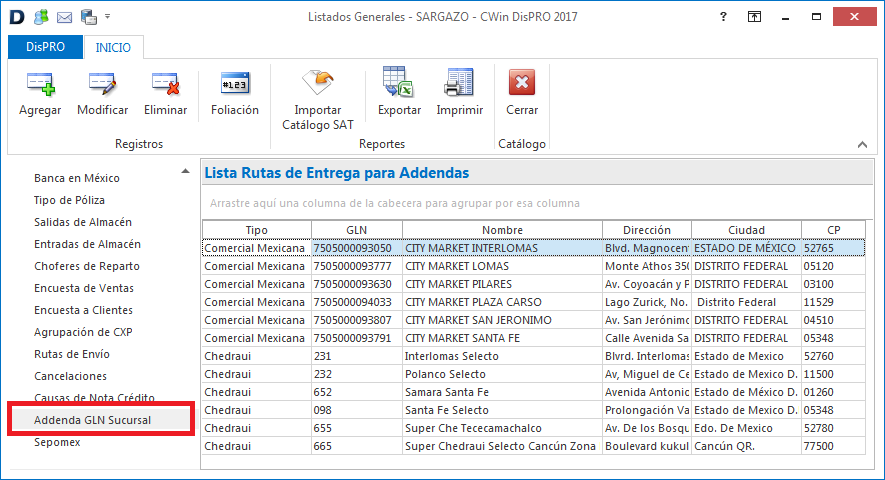The height and width of the screenshot is (480, 885).
Task: Select Entradas de Almacén in sidebar
Action: [87, 244]
